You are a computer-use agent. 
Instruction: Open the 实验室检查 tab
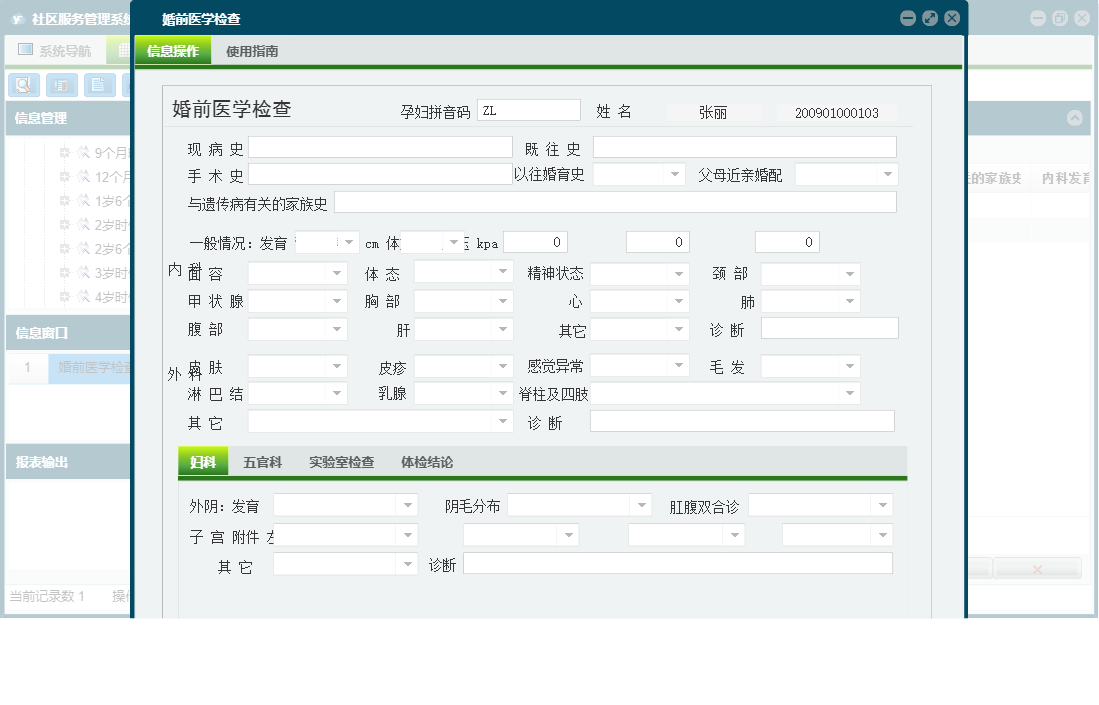(341, 462)
